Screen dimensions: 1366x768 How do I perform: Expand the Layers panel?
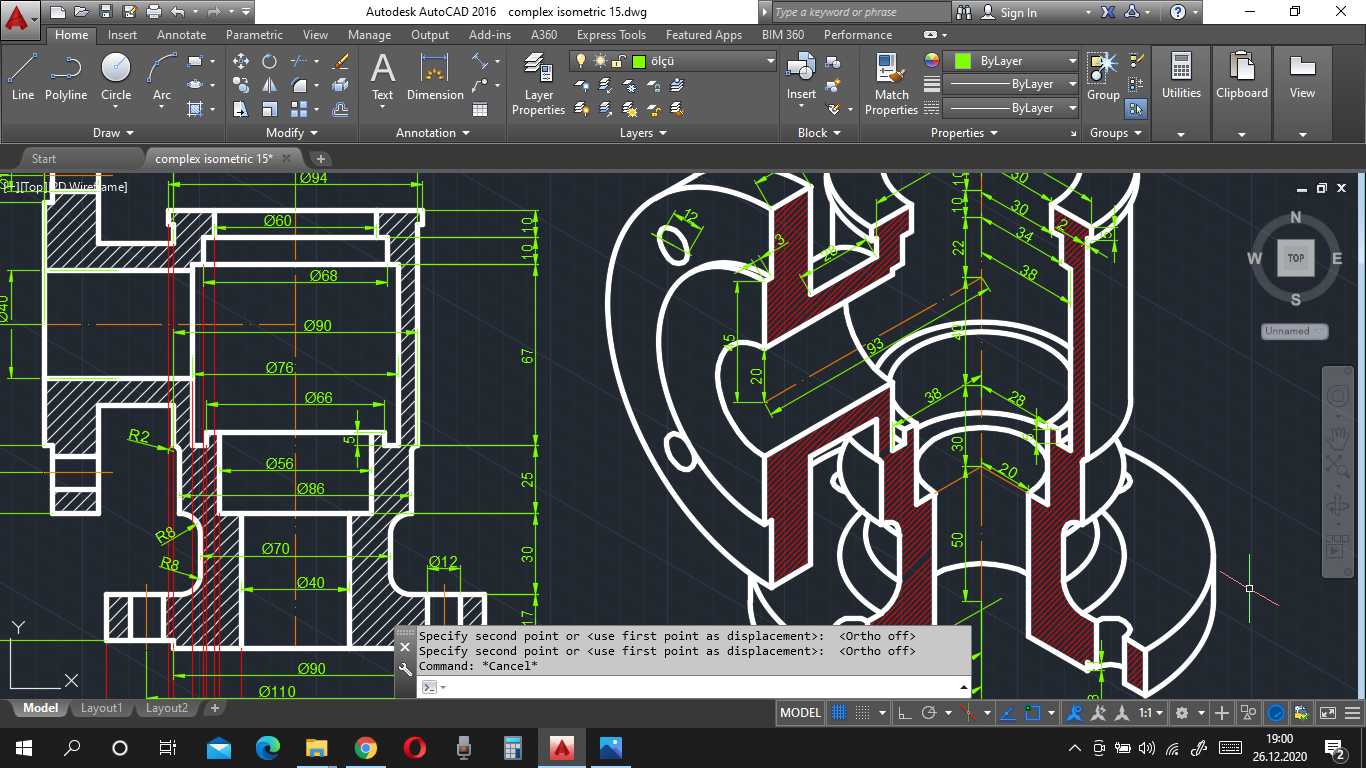point(643,132)
